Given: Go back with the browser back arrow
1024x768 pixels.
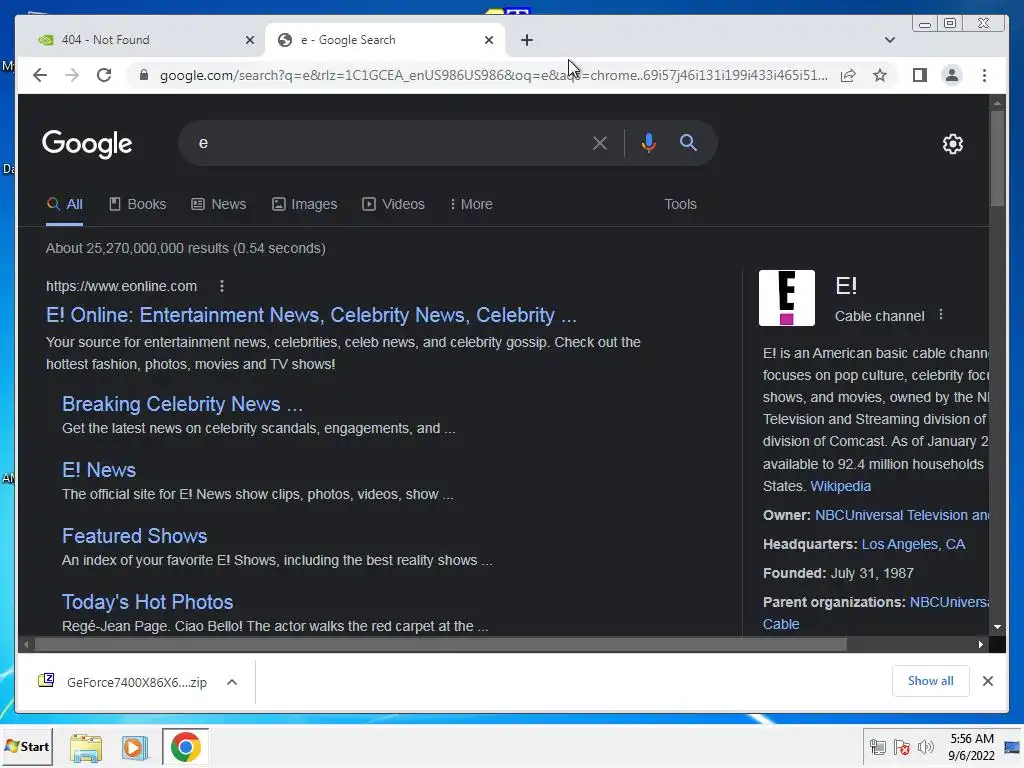Looking at the screenshot, I should (40, 75).
